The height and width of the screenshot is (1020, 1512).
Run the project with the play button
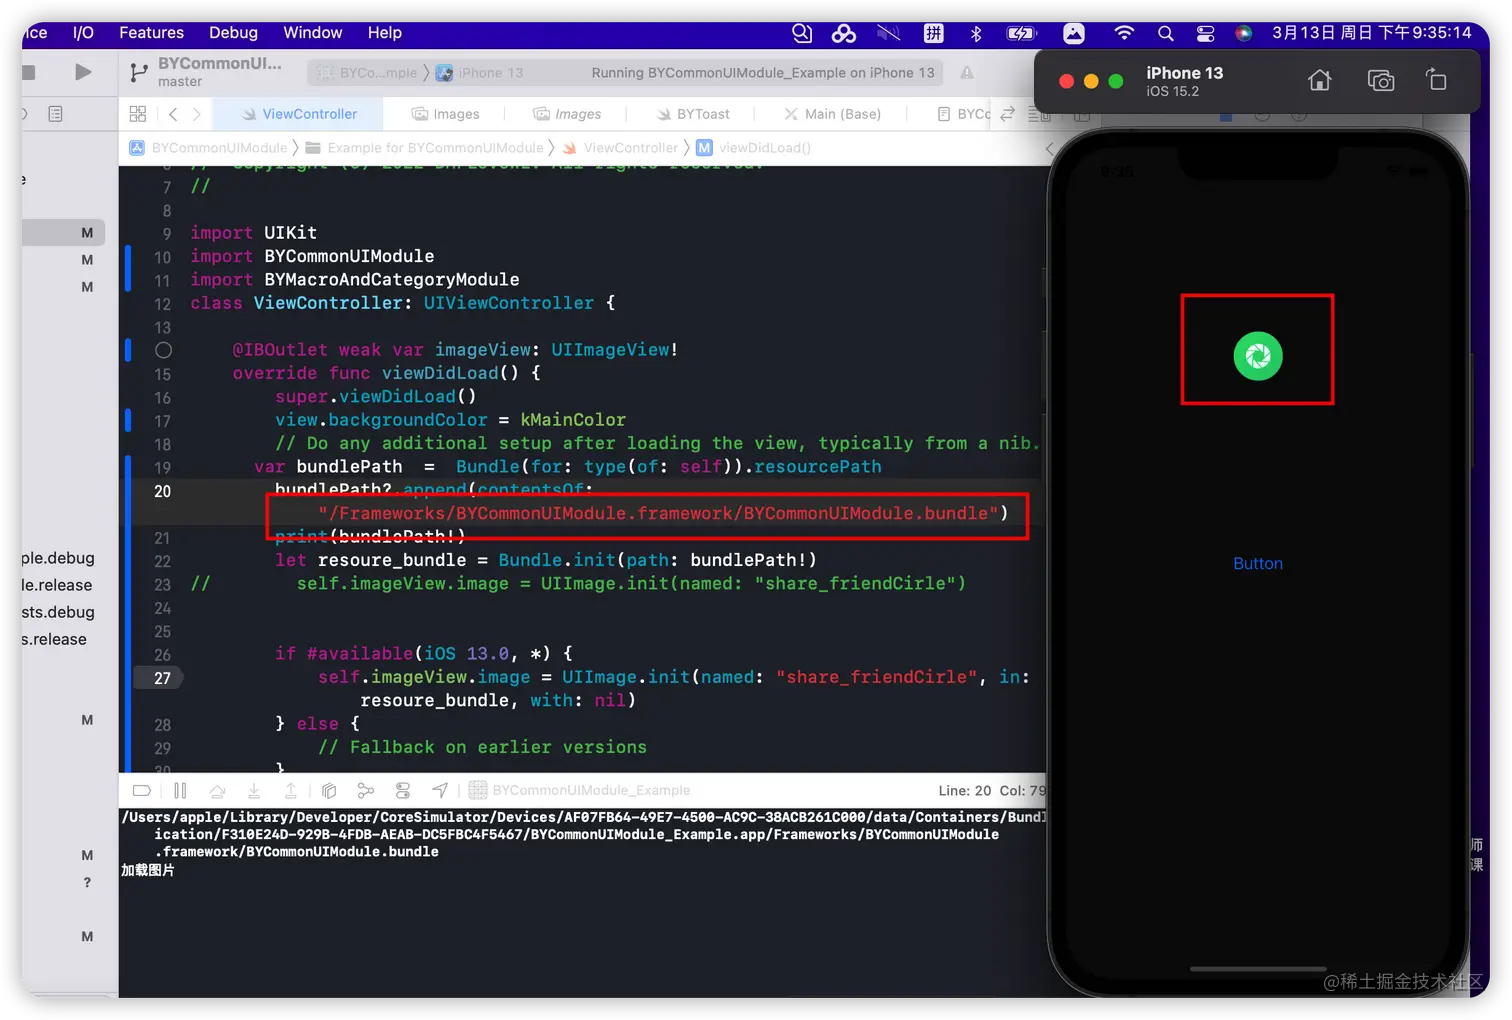pos(83,72)
